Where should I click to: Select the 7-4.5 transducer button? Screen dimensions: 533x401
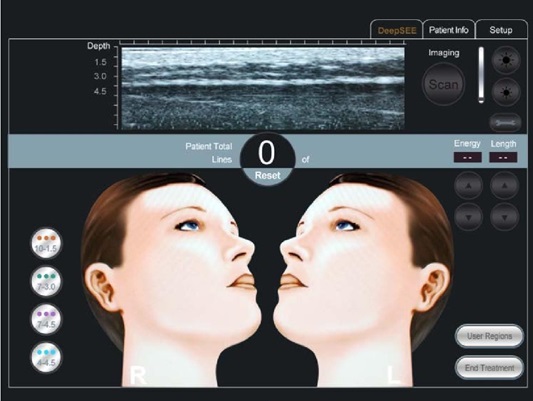pyautogui.click(x=46, y=319)
